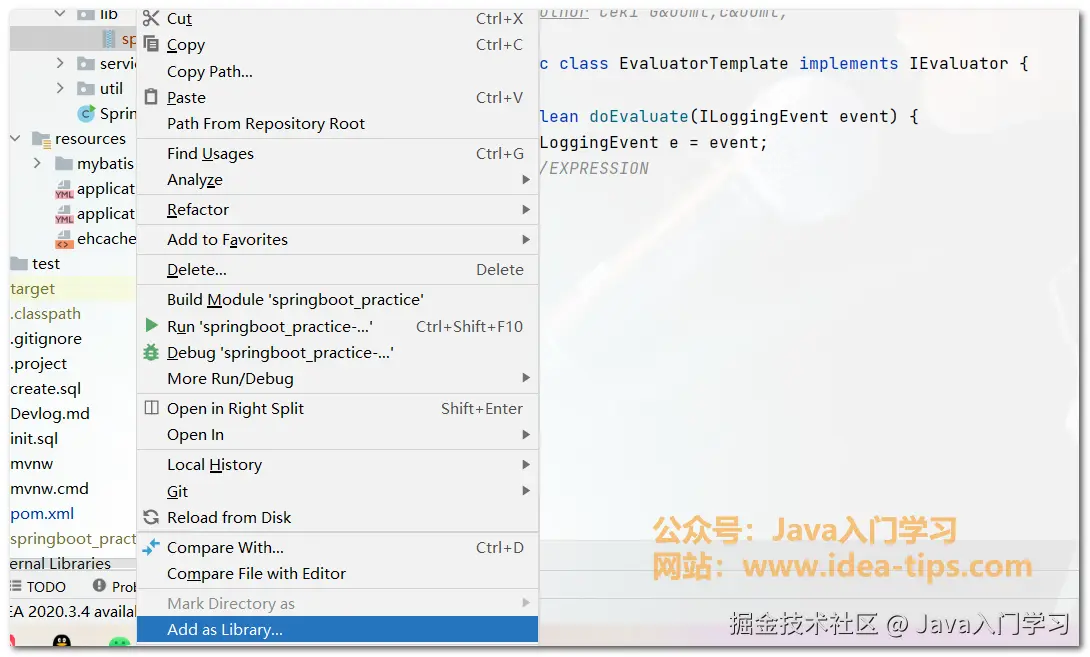Select mvnw.cmd in project tree
1090x657 pixels.
pos(49,489)
